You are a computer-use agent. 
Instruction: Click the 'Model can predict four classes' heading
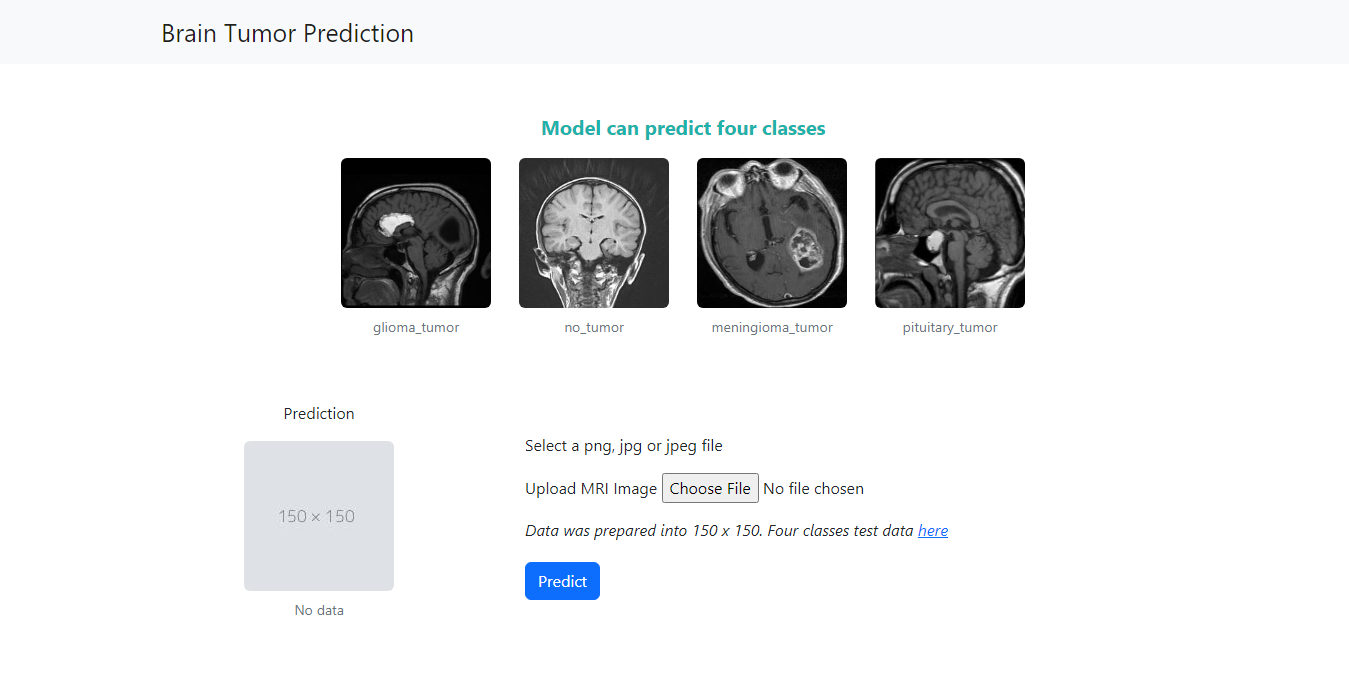coord(683,128)
